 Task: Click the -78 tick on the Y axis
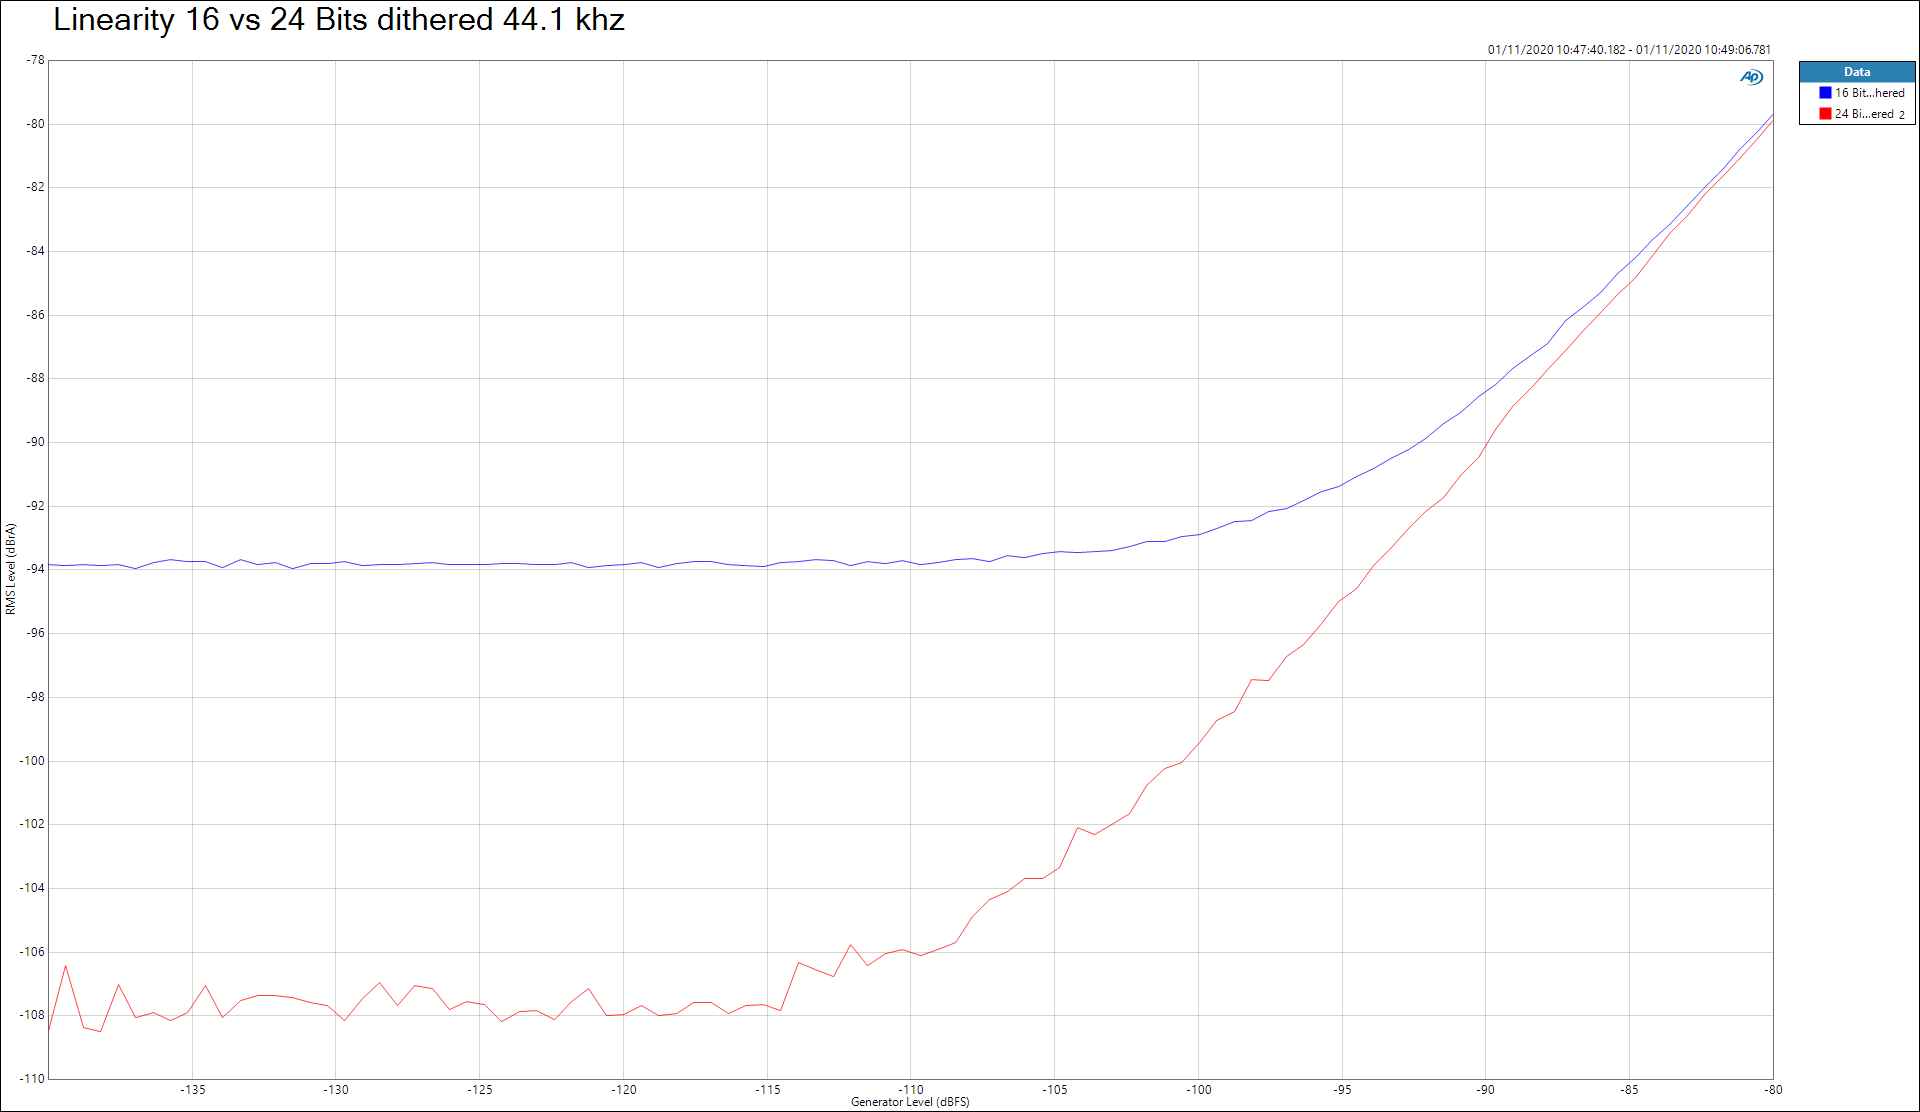pyautogui.click(x=35, y=60)
